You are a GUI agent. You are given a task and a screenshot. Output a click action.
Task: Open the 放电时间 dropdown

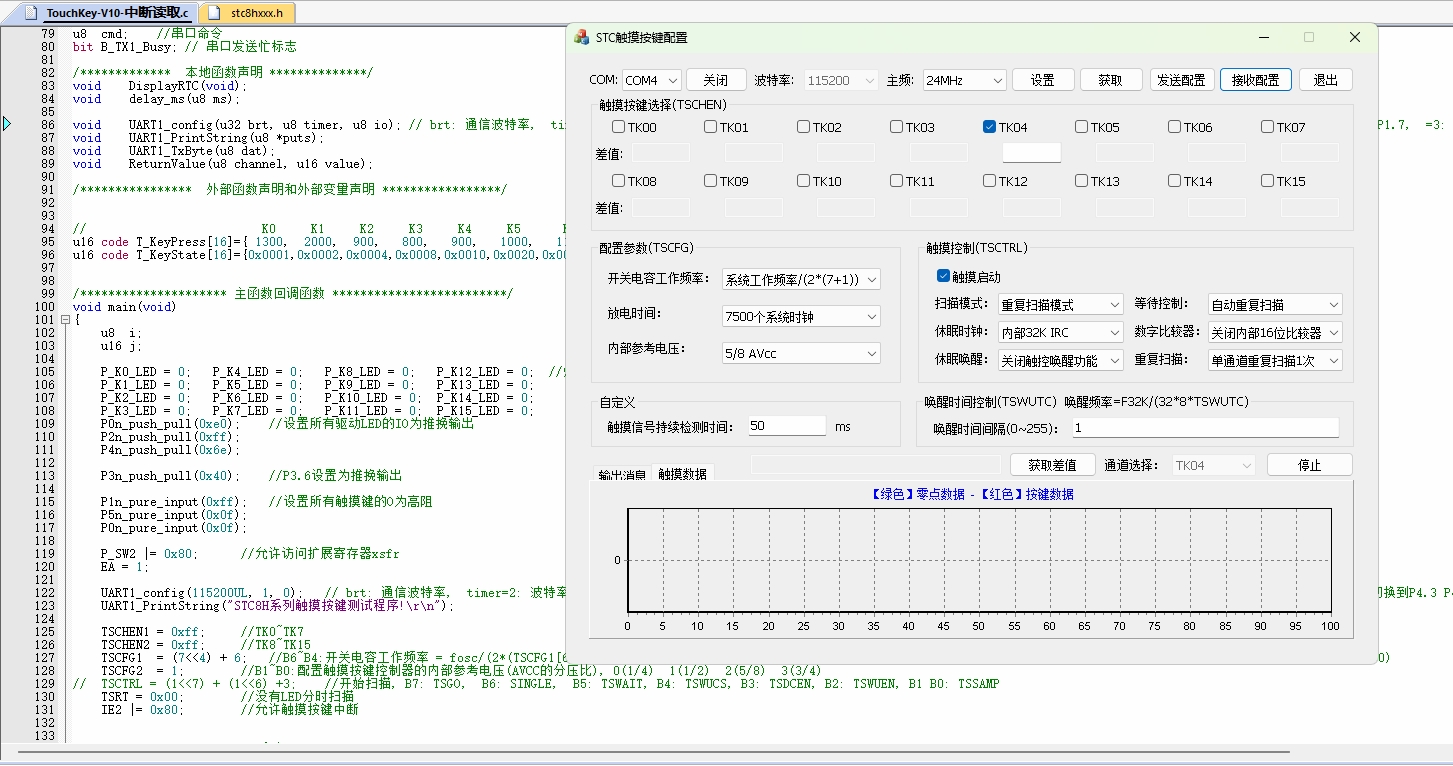tap(801, 316)
